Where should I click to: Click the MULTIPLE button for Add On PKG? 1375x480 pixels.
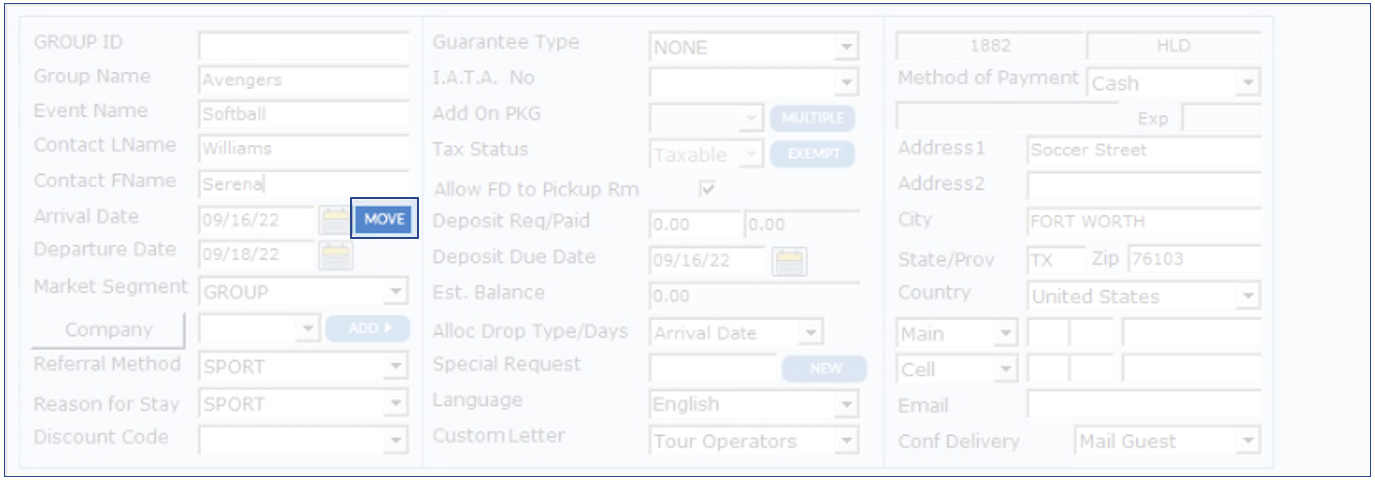point(812,118)
